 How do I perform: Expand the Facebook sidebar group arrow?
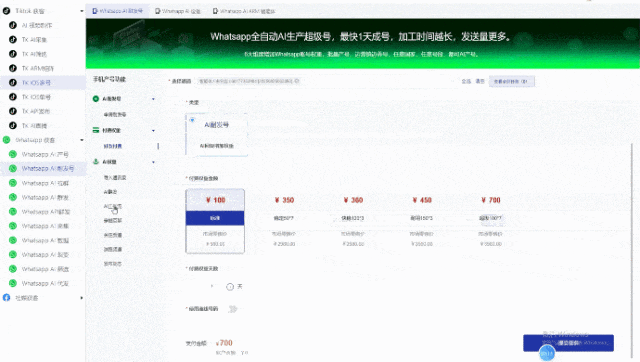(82, 298)
